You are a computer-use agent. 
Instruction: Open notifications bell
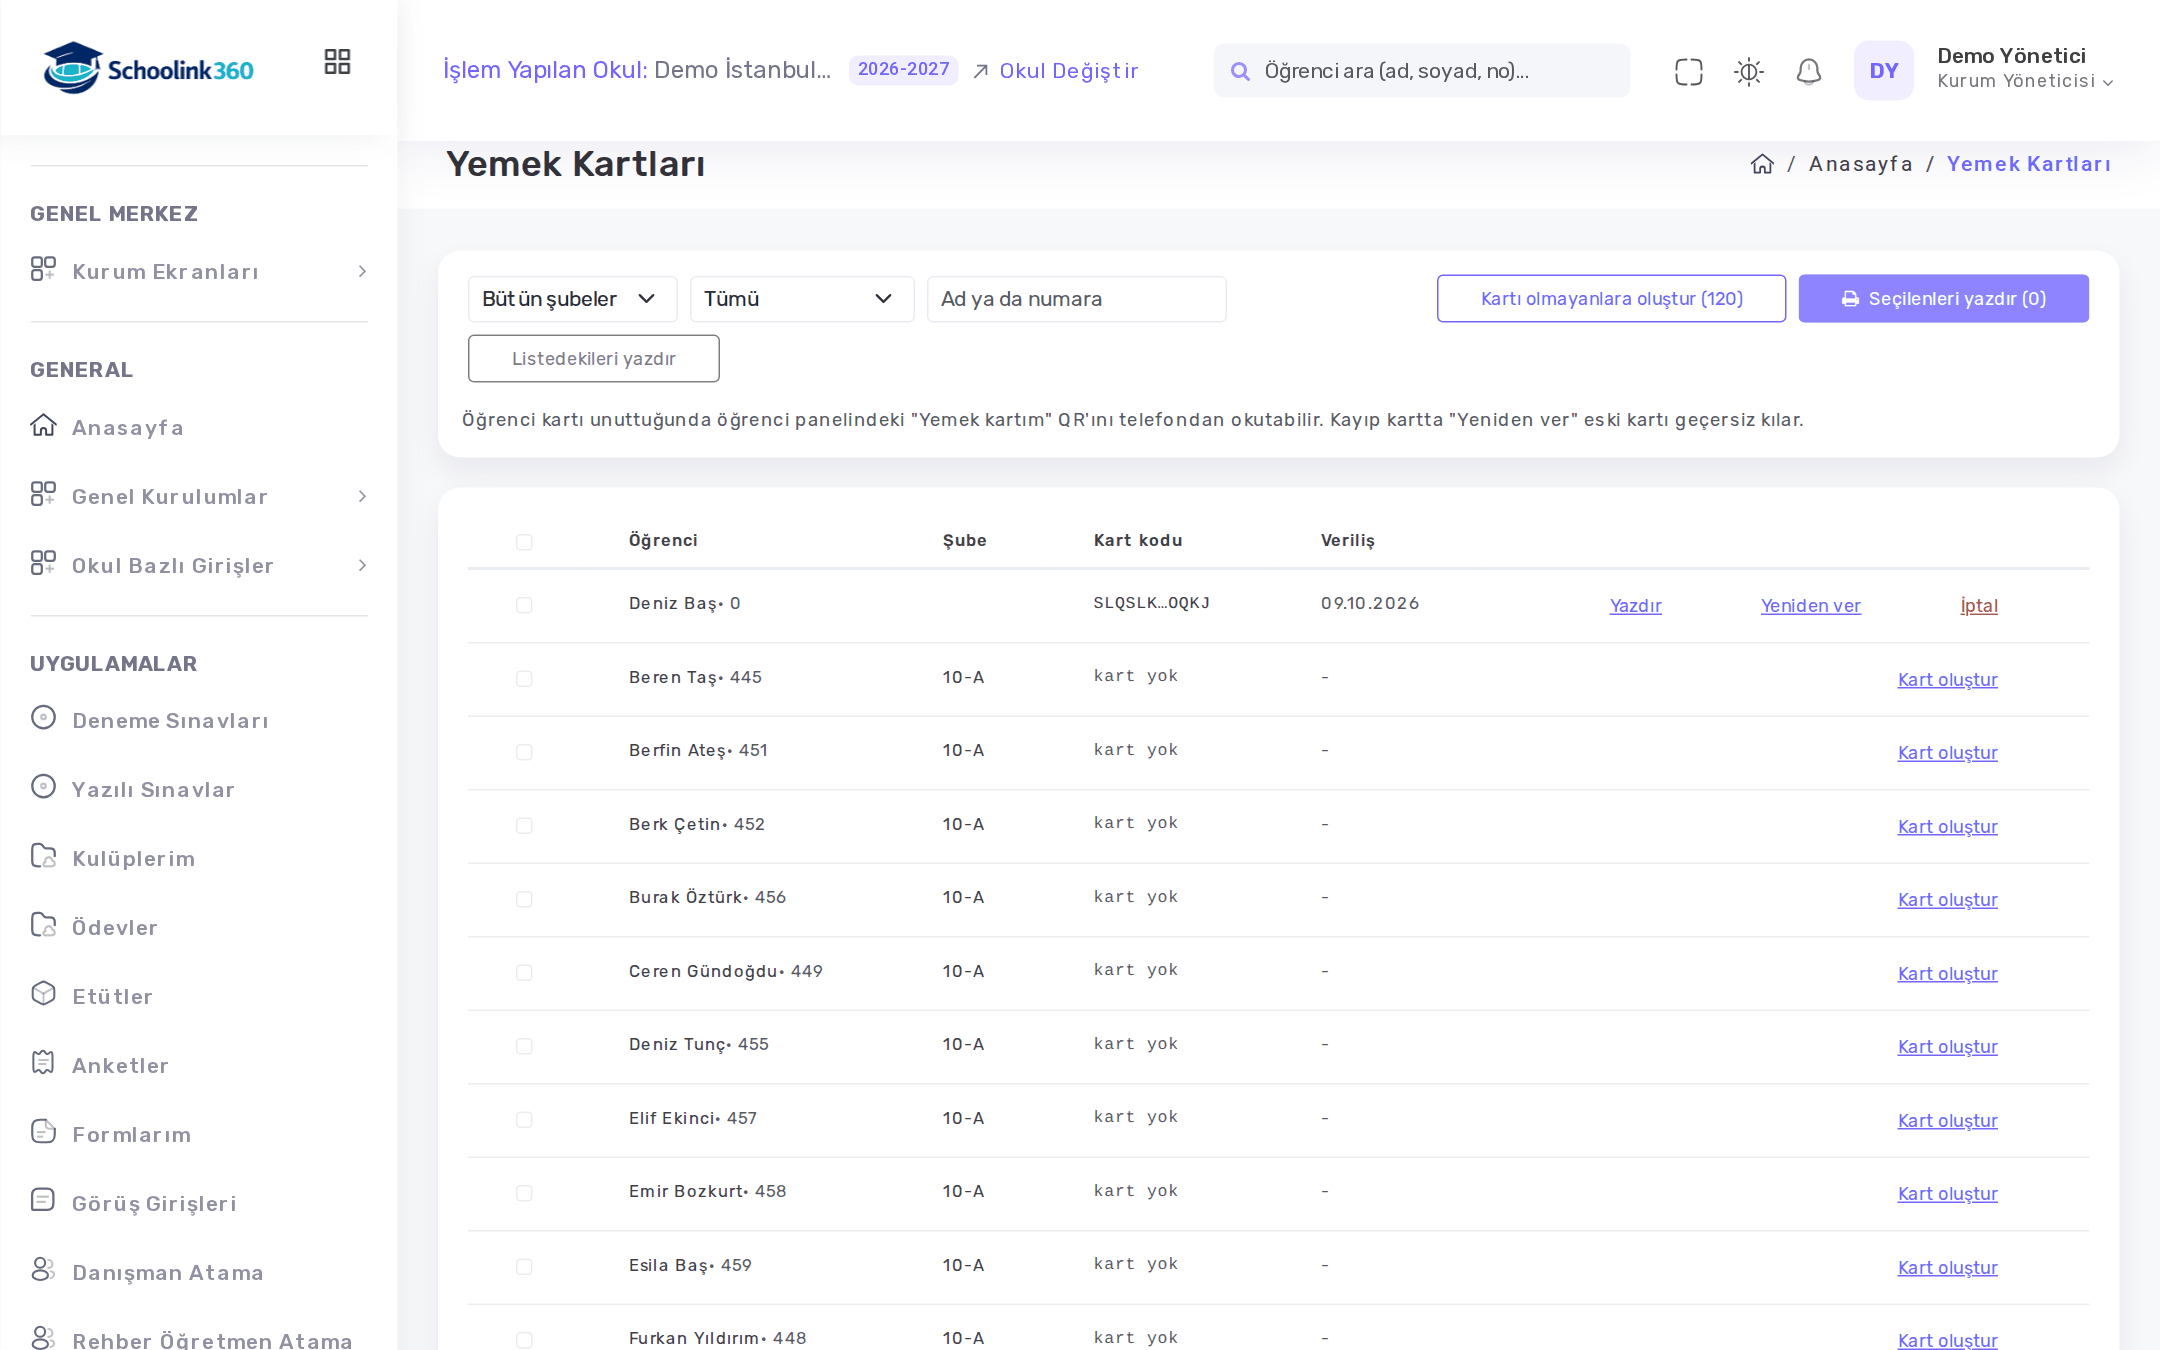tap(1808, 71)
